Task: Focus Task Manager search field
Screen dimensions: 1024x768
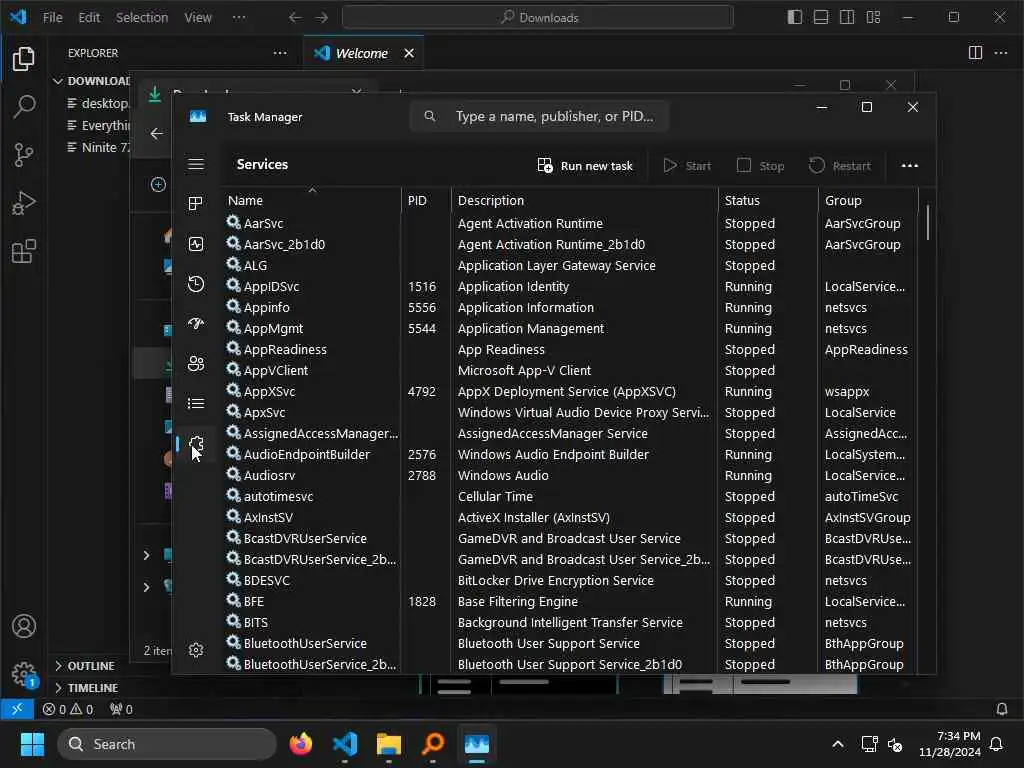Action: (539, 116)
